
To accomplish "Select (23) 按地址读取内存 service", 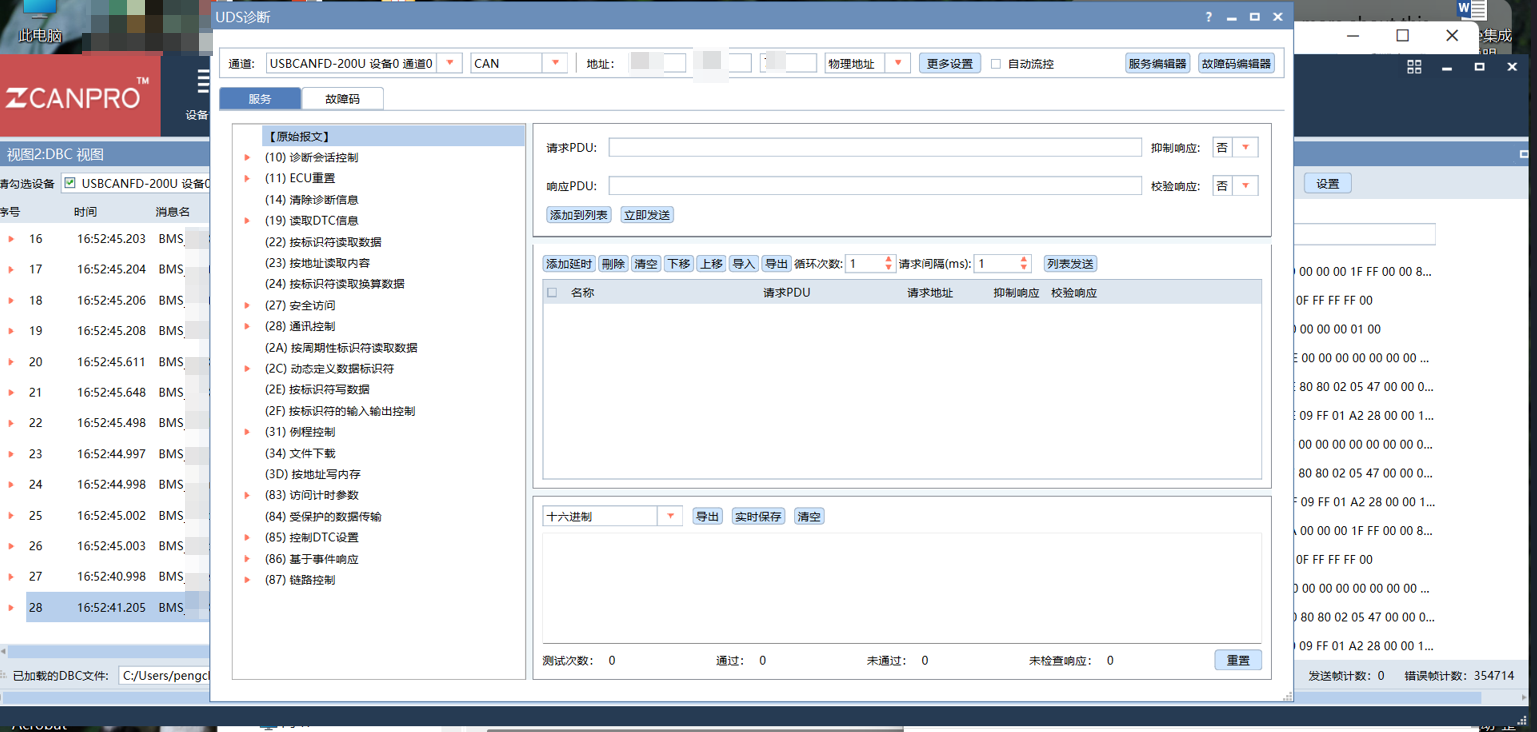I will point(317,263).
